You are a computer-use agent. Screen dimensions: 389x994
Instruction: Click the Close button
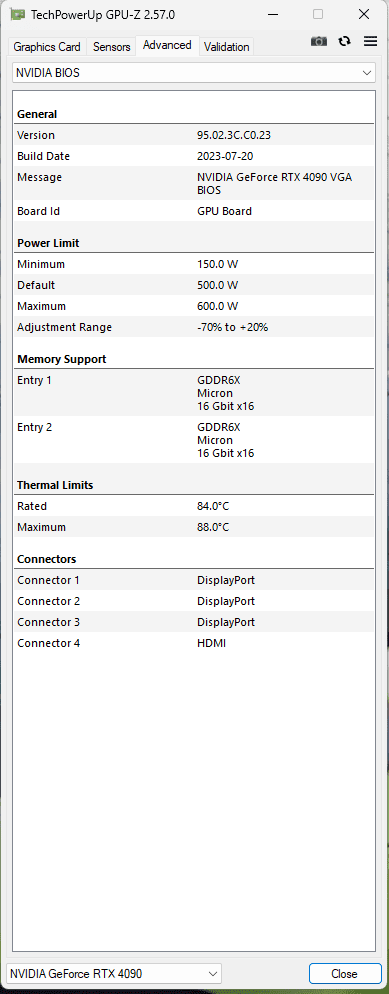click(x=344, y=973)
